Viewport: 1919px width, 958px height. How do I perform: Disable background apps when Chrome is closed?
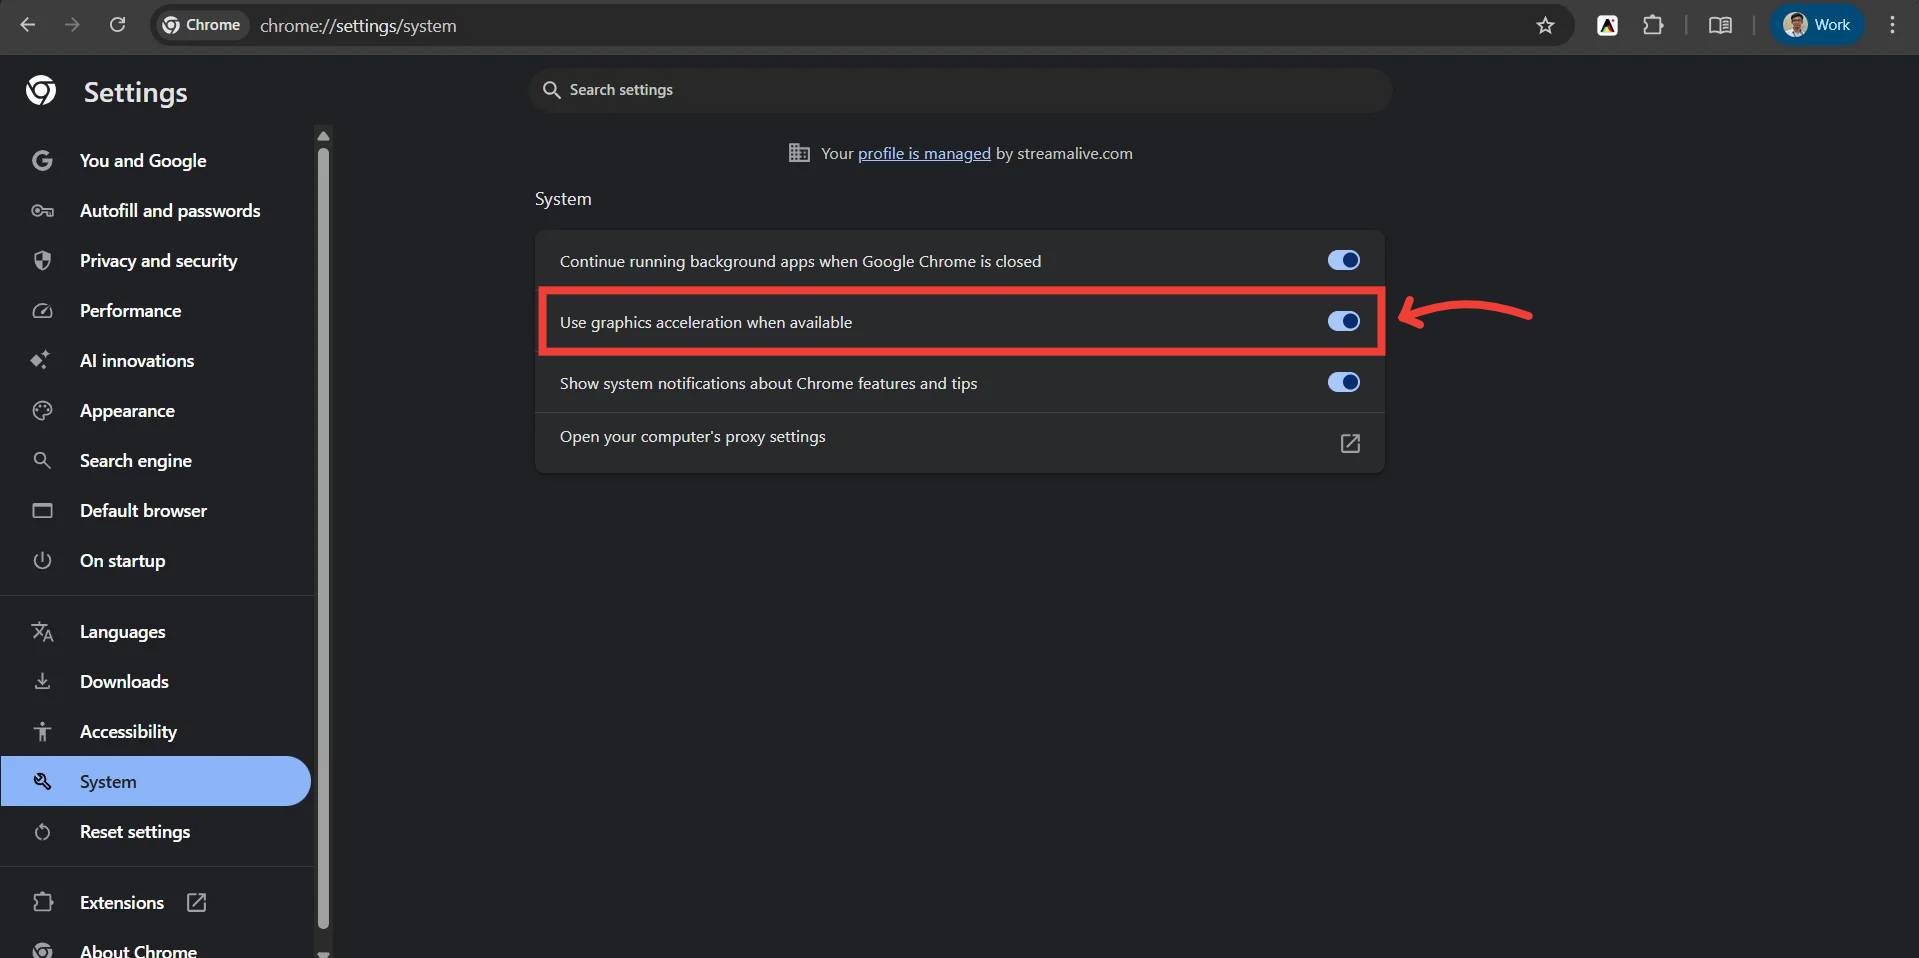tap(1343, 260)
